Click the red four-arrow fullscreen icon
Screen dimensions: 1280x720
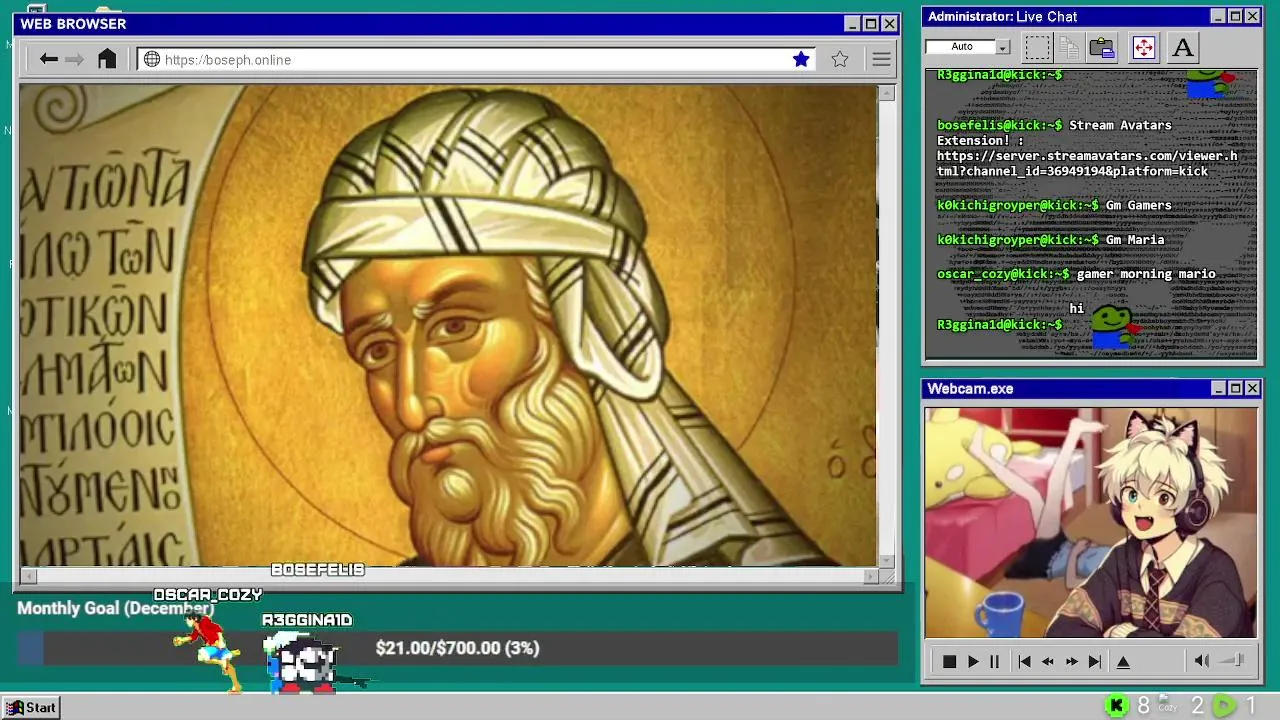(x=1144, y=47)
